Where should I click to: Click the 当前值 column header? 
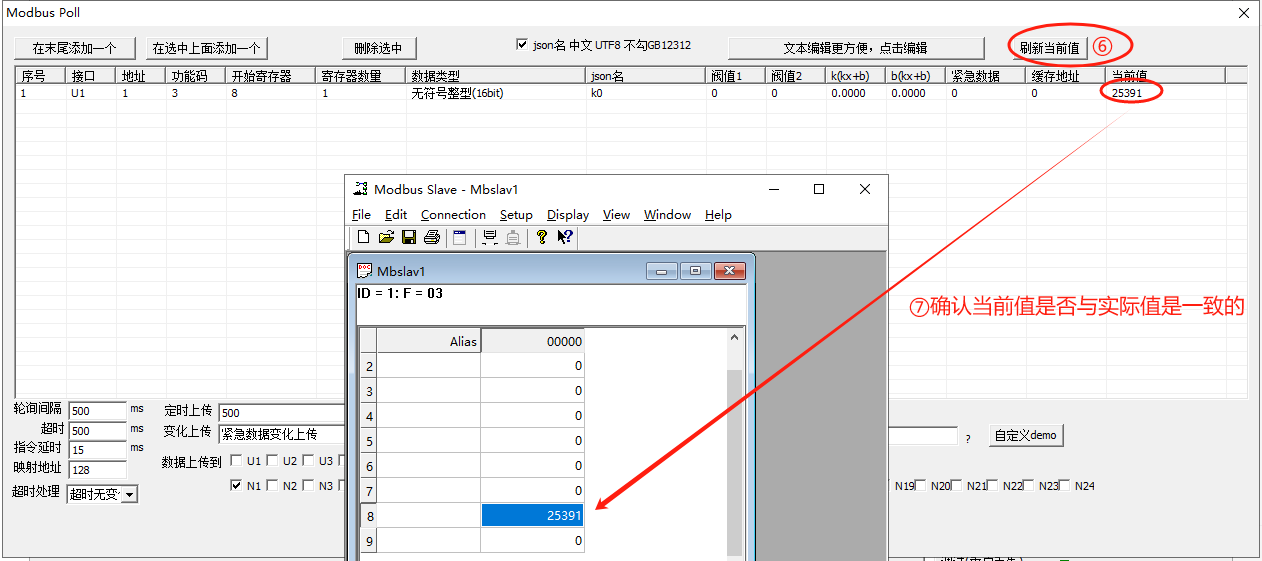[1166, 75]
